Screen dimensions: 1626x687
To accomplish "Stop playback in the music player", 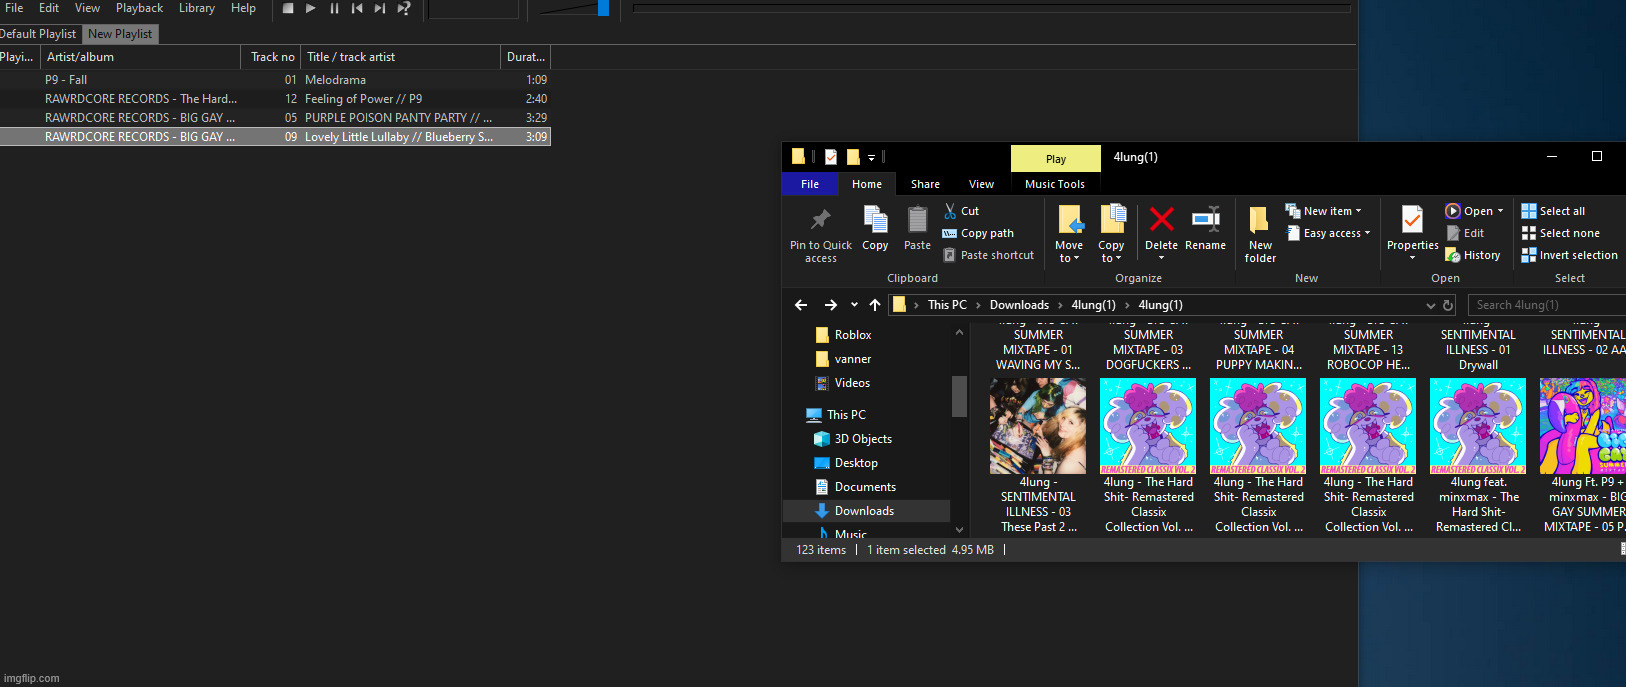I will point(288,8).
